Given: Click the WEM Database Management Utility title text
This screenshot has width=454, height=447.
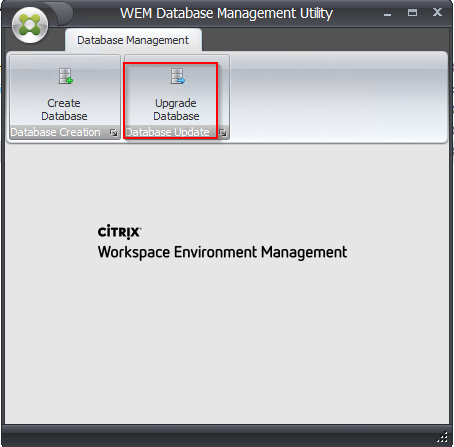Looking at the screenshot, I should tap(226, 14).
